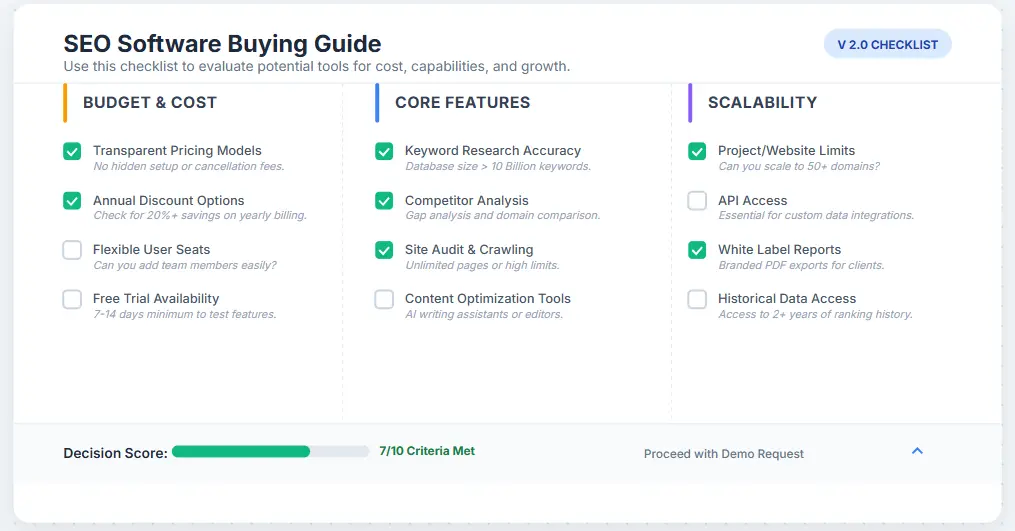Click 'Database size > 10 Billion keywords.' text
The width and height of the screenshot is (1015, 531).
click(498, 166)
